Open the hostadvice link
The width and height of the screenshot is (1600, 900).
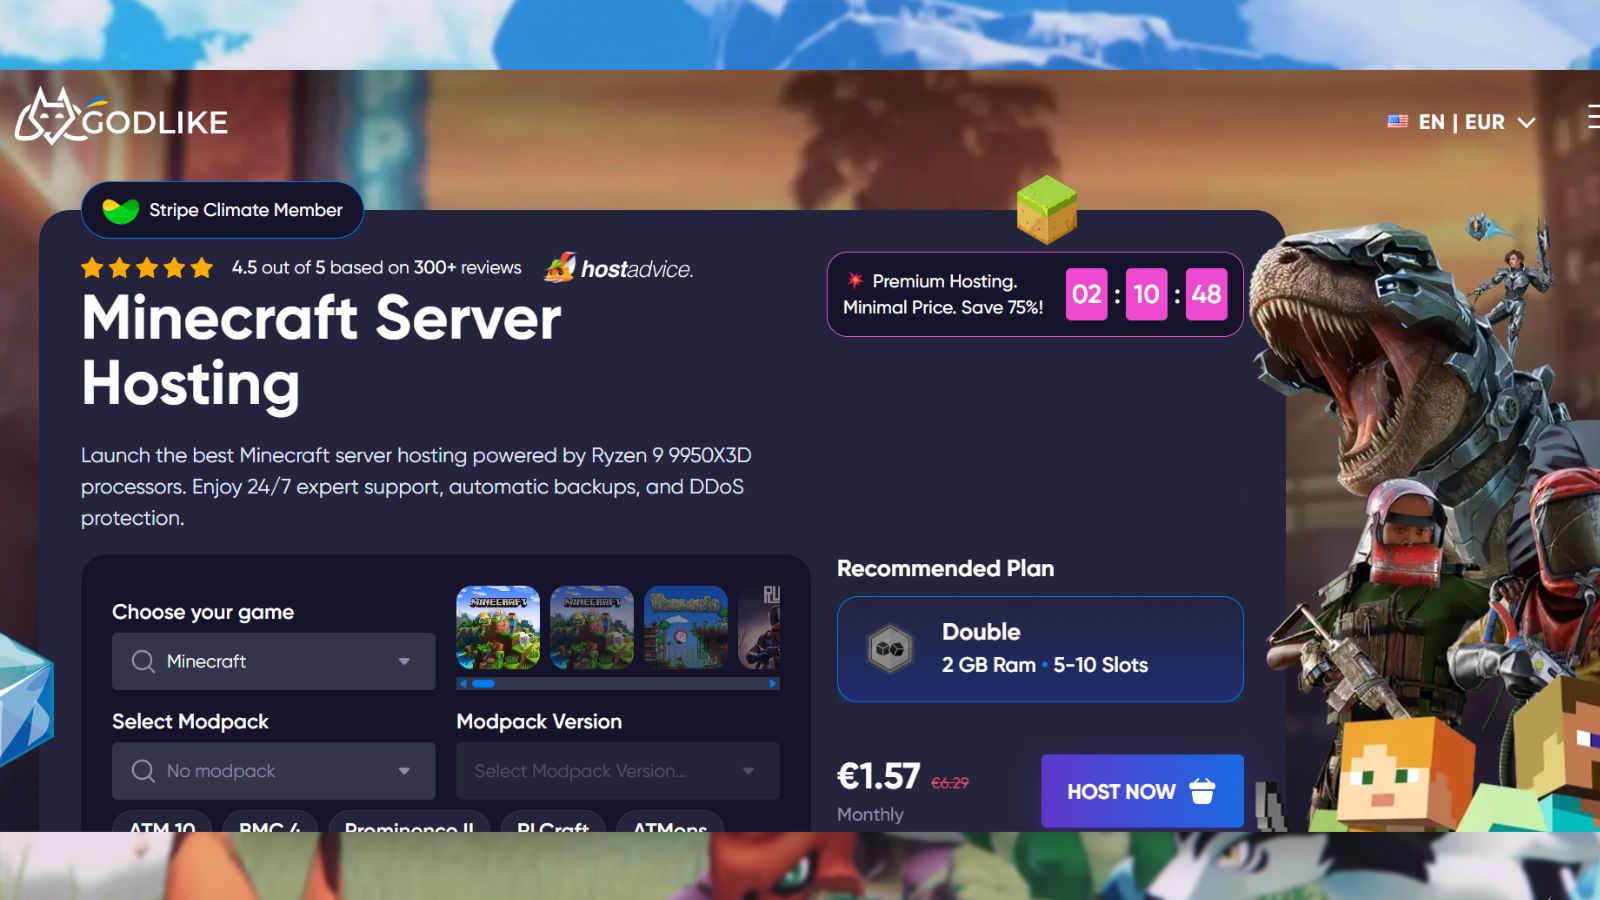(x=619, y=268)
